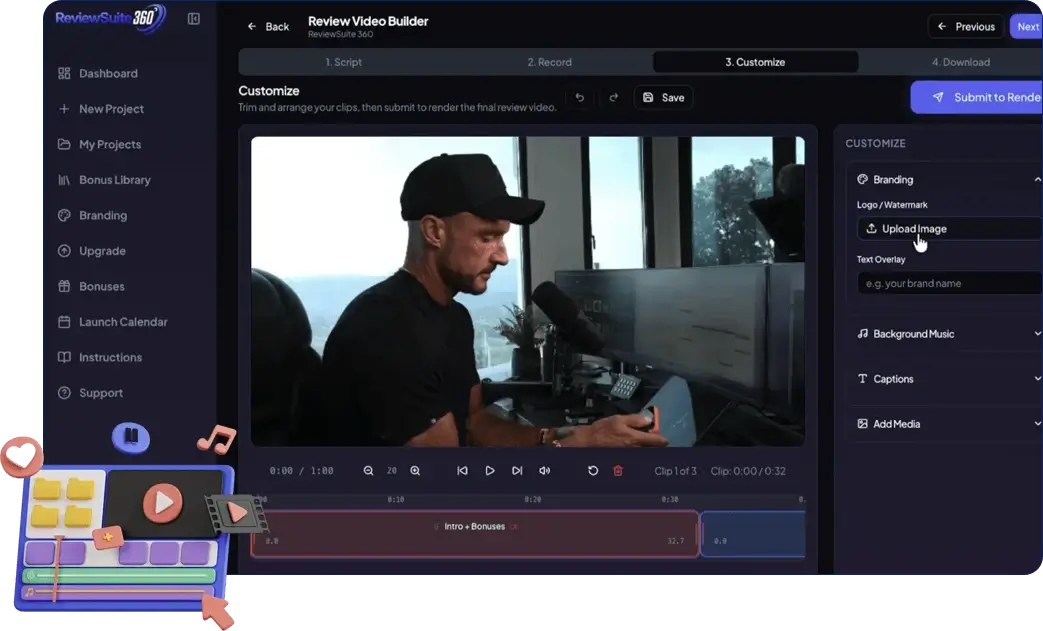Click the Logo / Watermark label
The width and height of the screenshot is (1043, 631).
(x=892, y=205)
